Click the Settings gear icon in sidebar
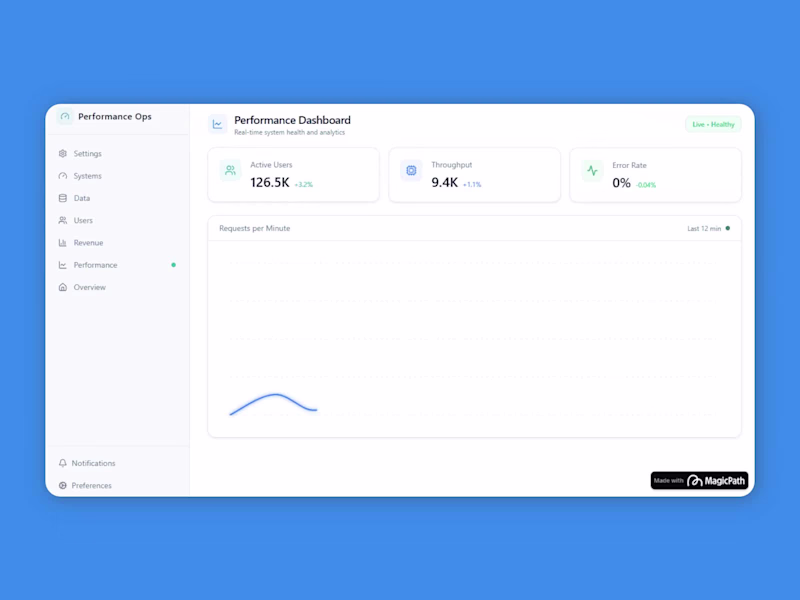 pyautogui.click(x=63, y=153)
